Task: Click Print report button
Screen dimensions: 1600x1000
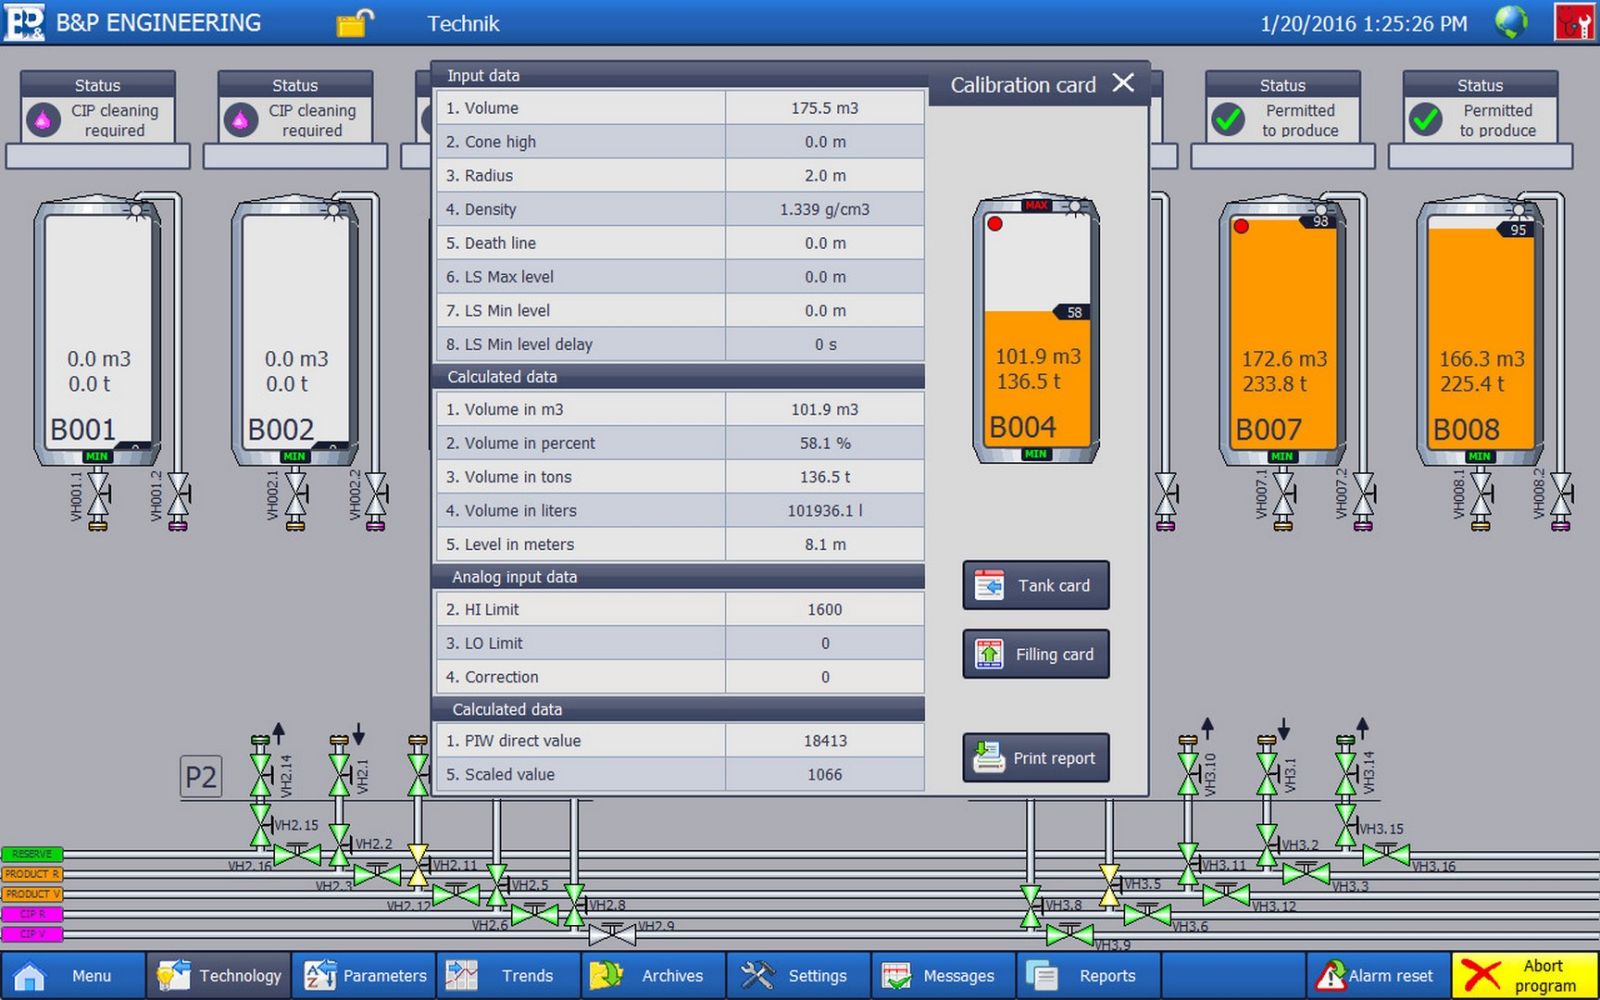Action: coord(1036,758)
